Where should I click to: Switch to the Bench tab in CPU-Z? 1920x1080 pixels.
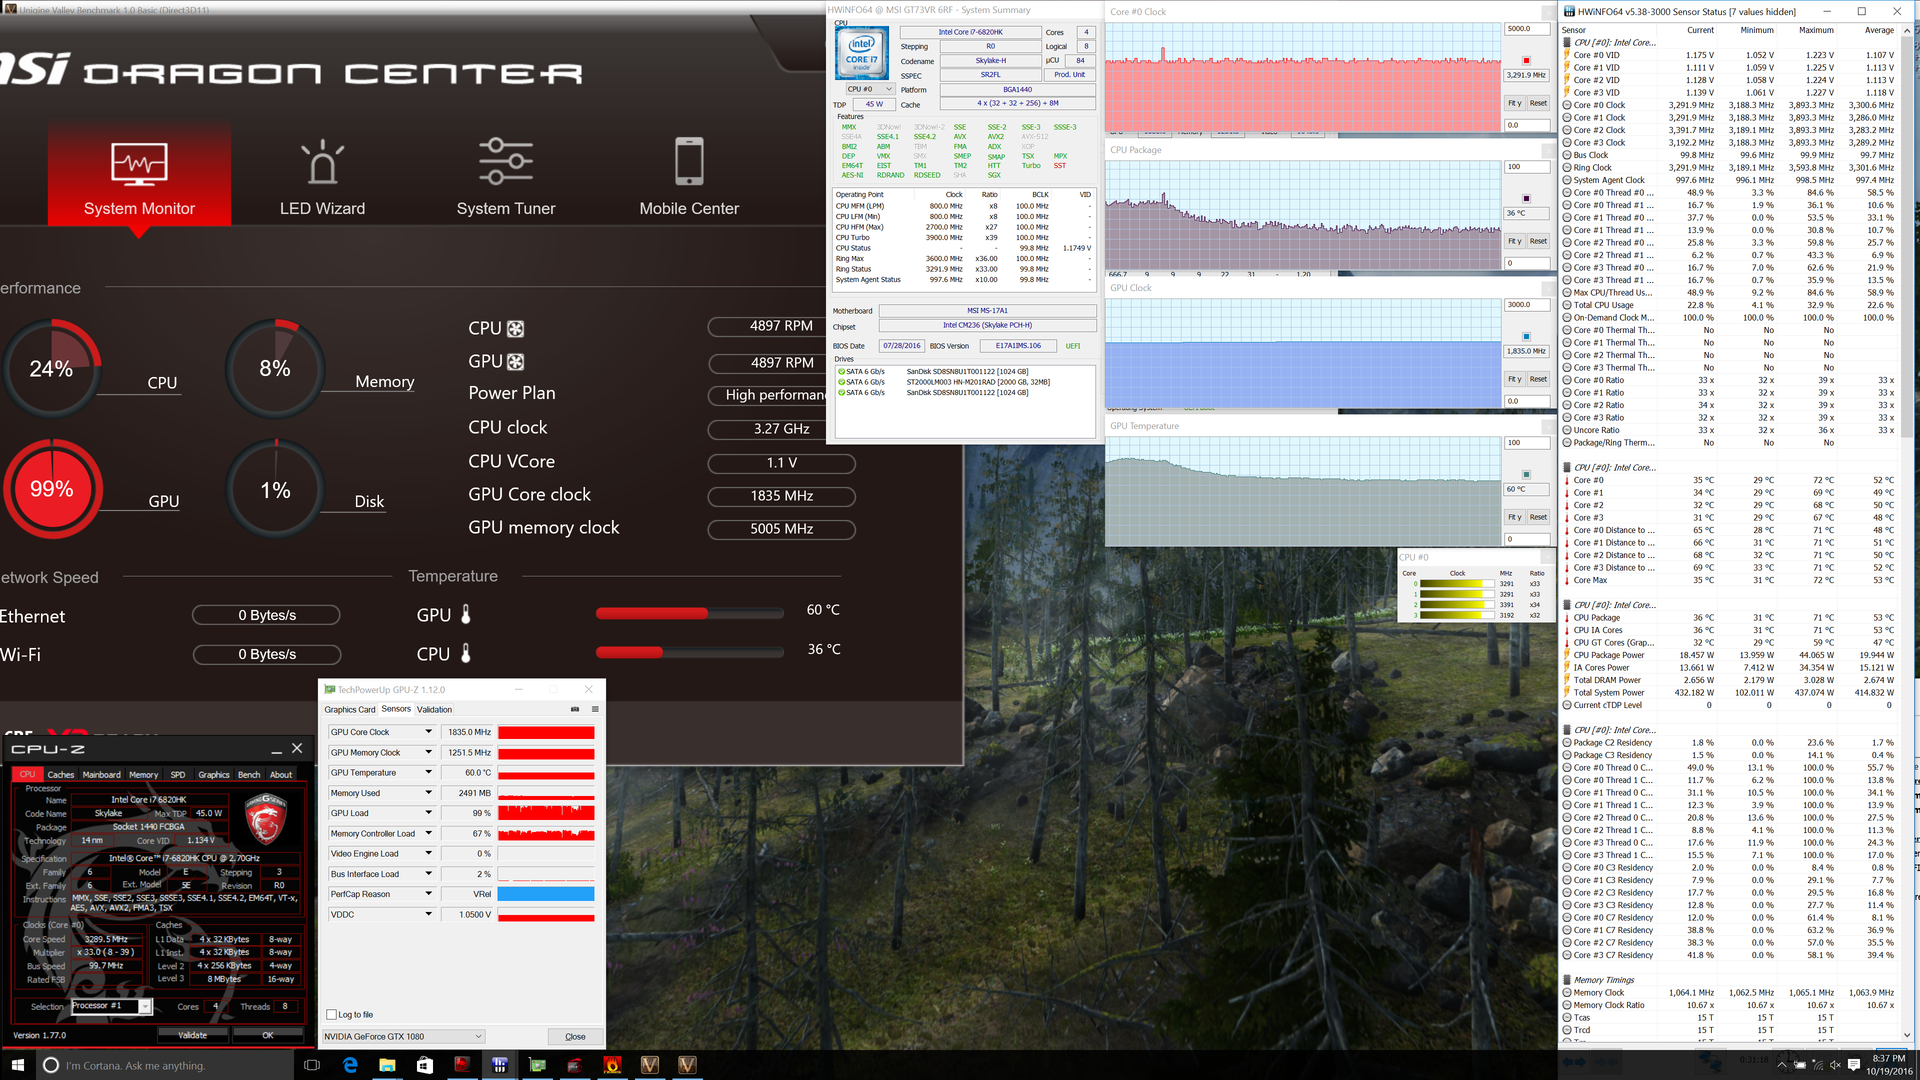tap(249, 775)
